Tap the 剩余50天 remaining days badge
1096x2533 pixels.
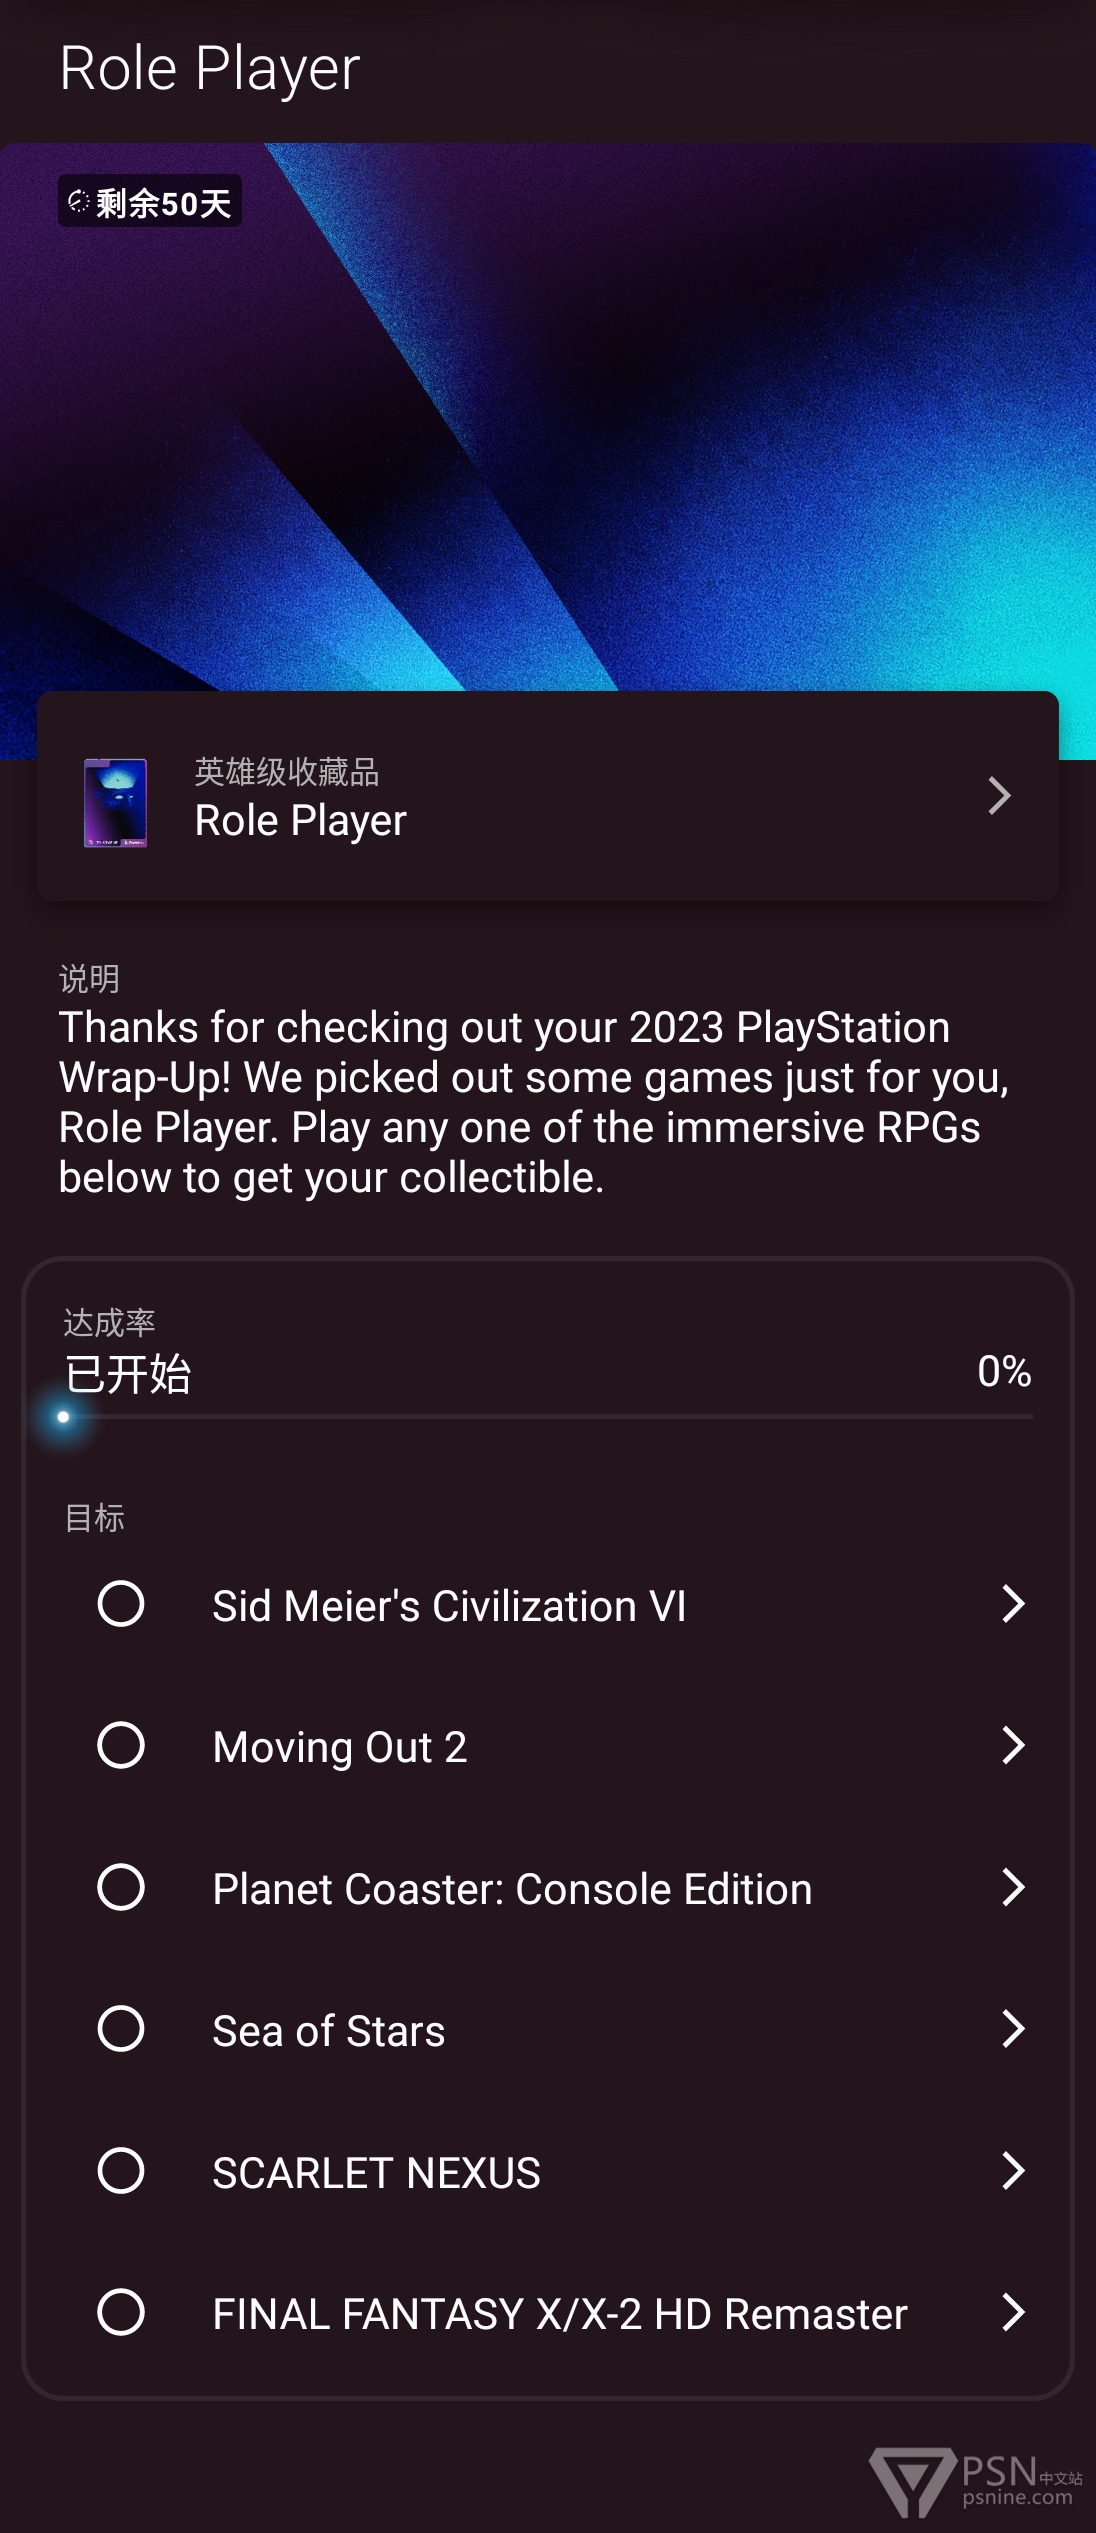coord(150,201)
